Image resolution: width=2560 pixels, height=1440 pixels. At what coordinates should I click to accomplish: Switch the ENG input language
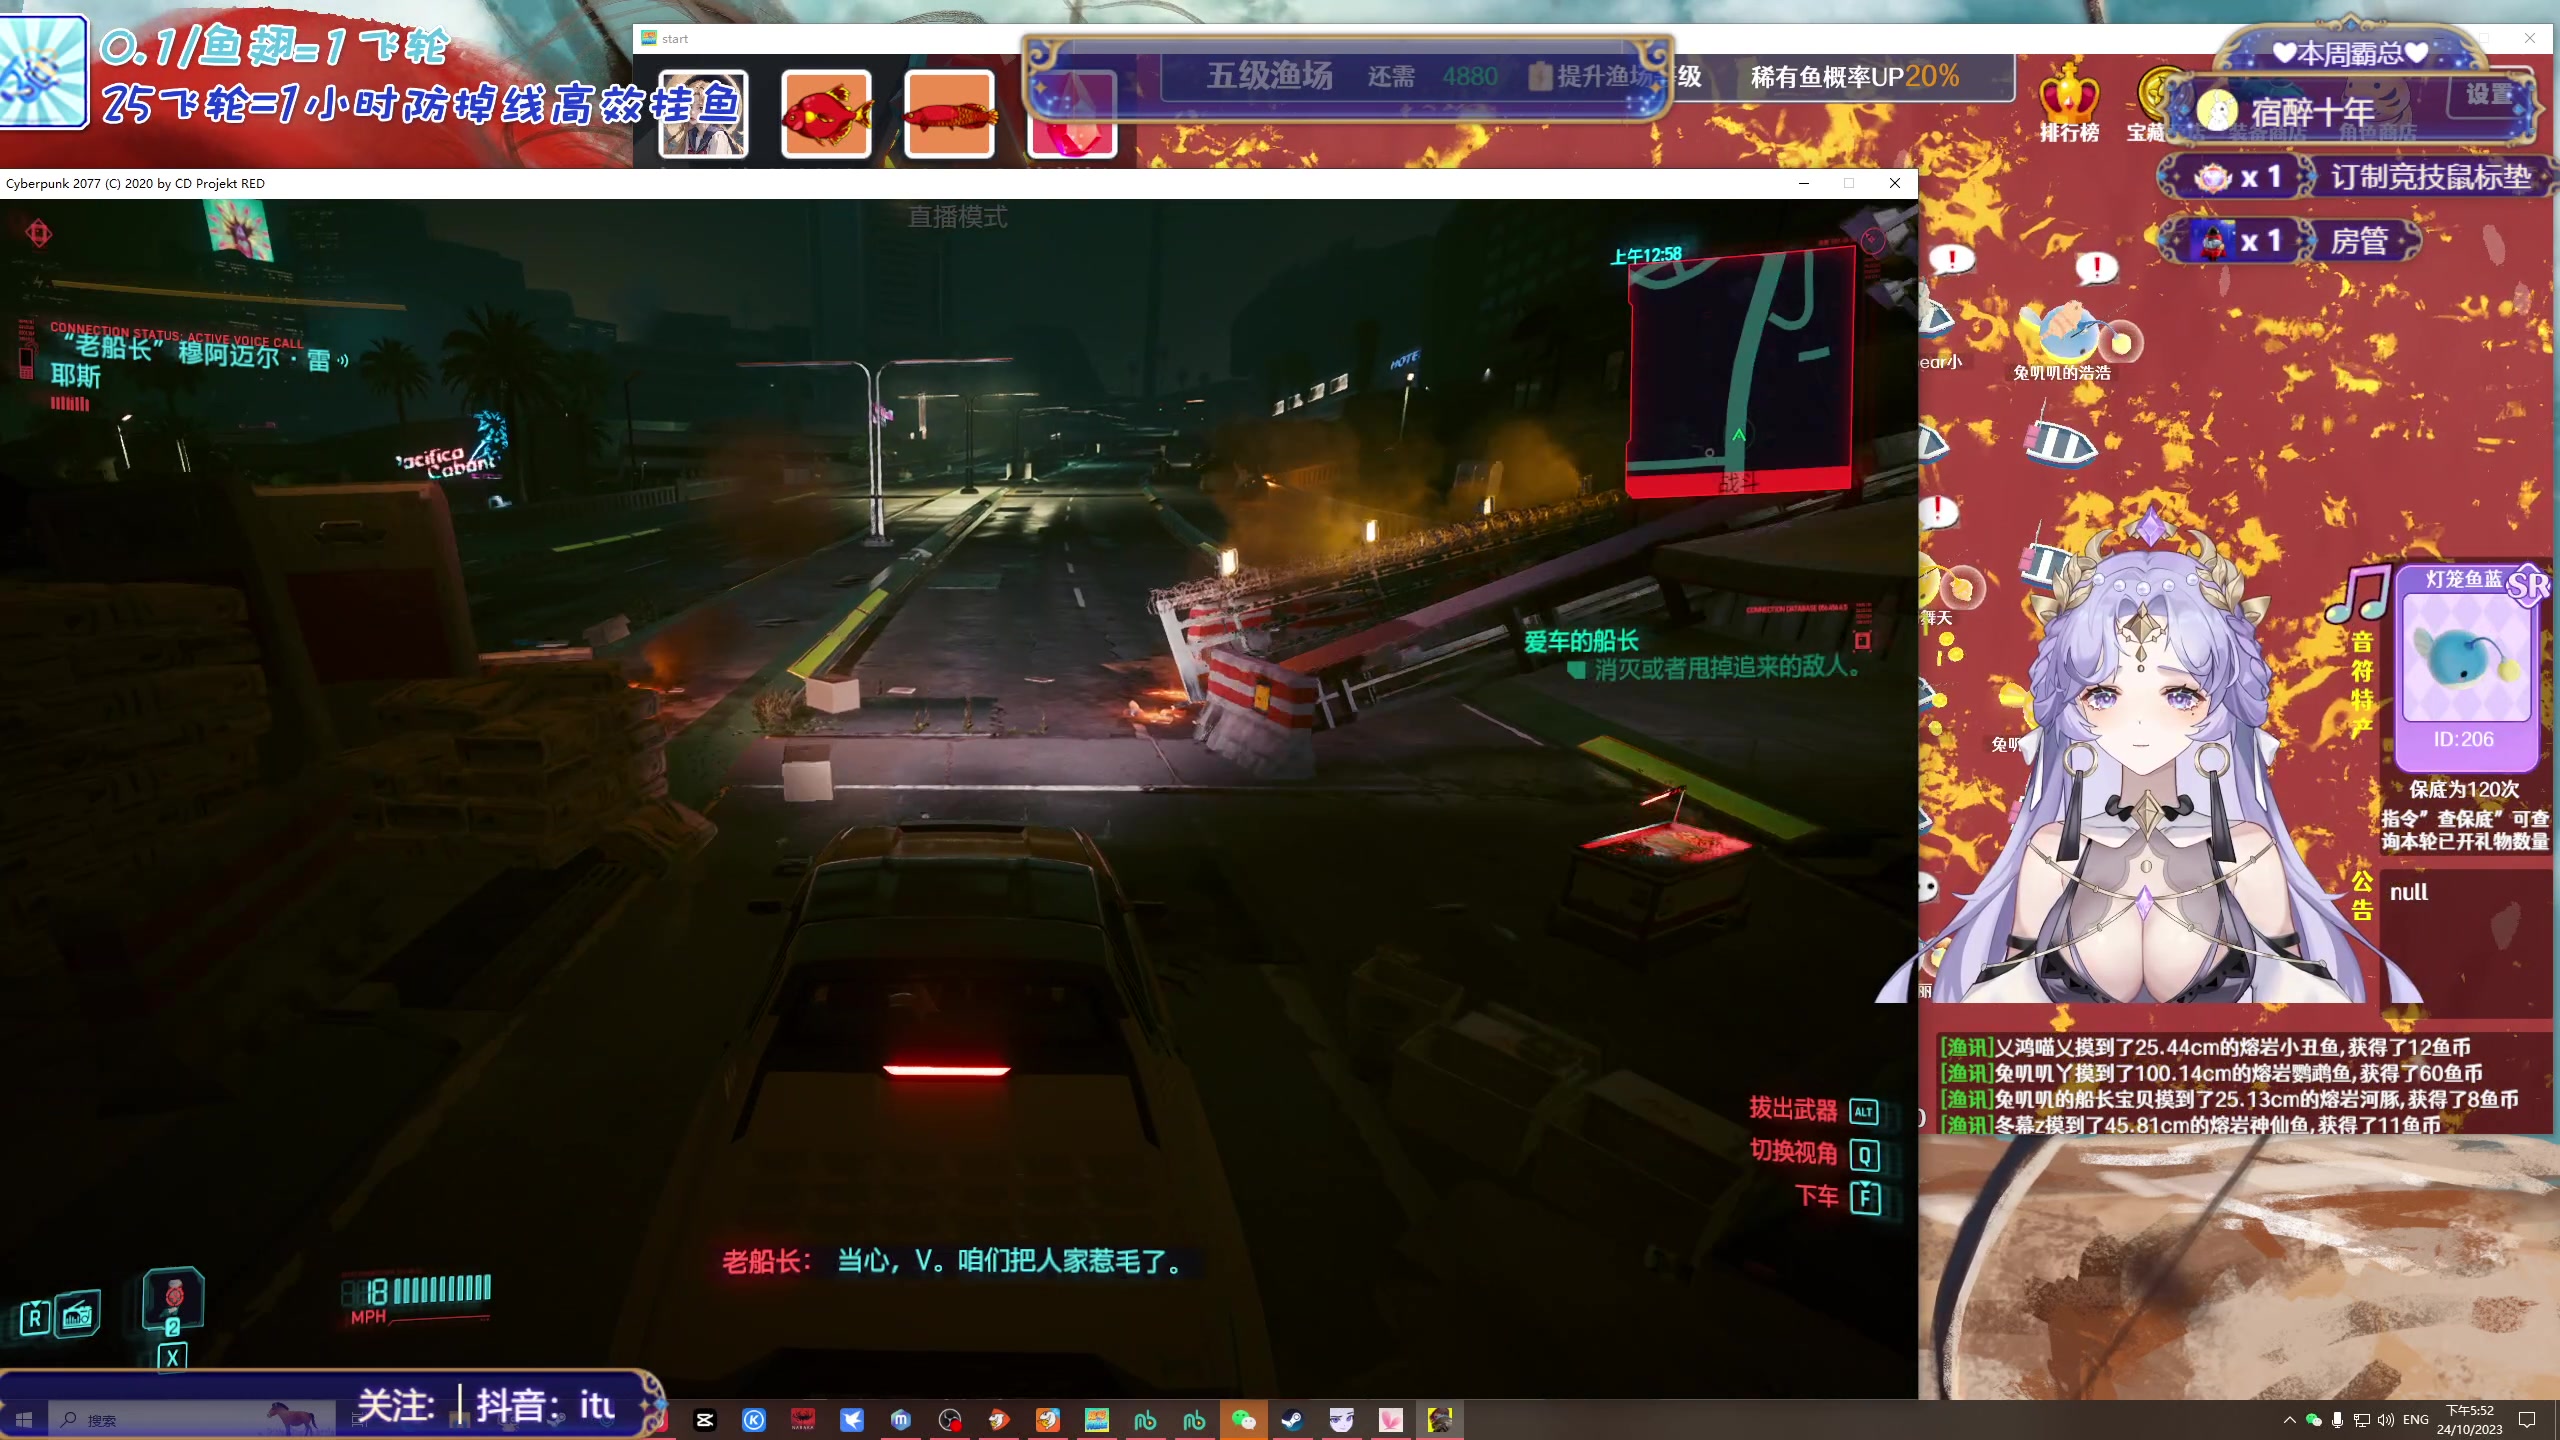point(2415,1420)
